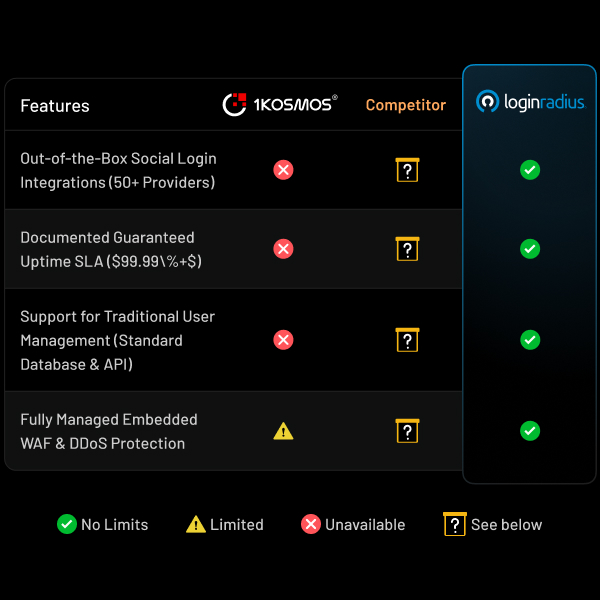Click the "No Limits" legend label

tap(114, 524)
